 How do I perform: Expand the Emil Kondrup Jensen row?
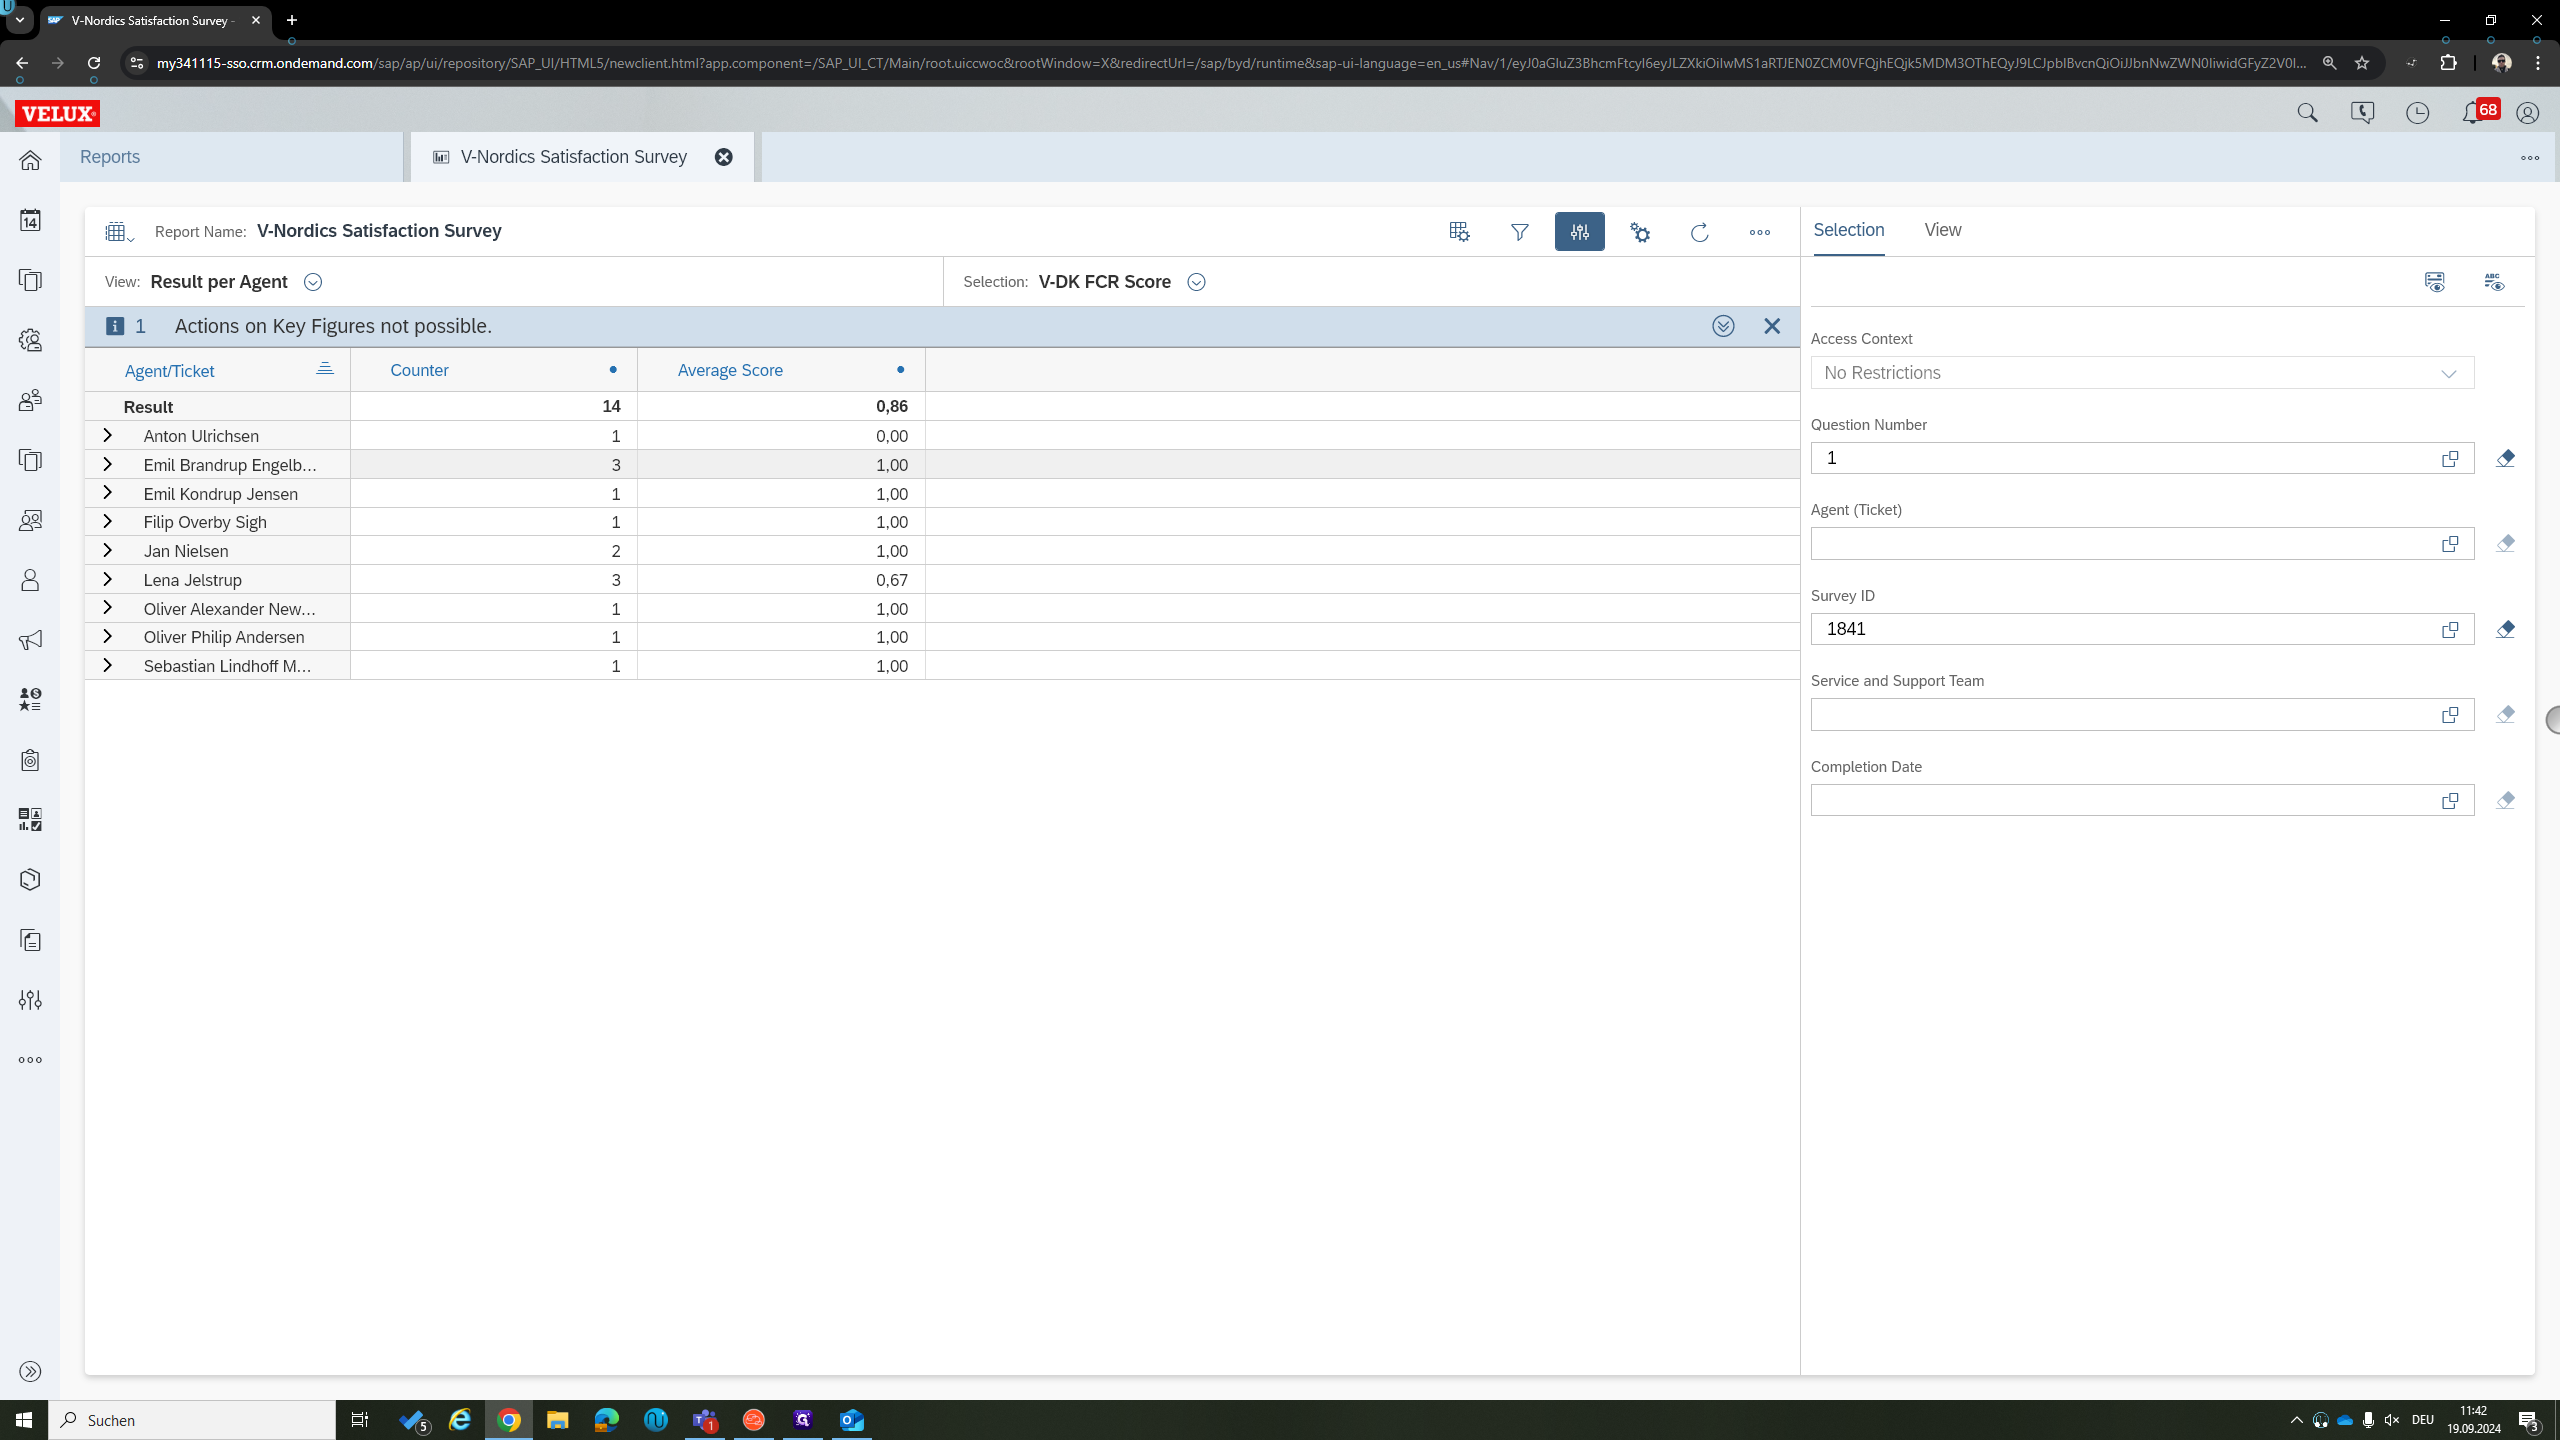[107, 493]
